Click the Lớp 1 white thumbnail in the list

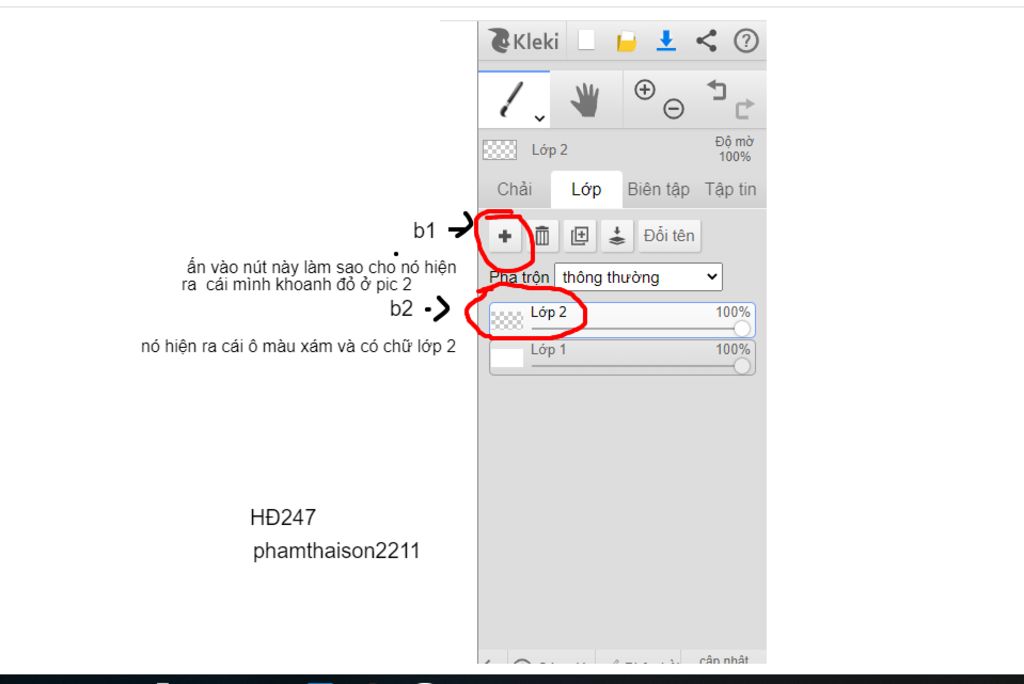click(x=507, y=357)
